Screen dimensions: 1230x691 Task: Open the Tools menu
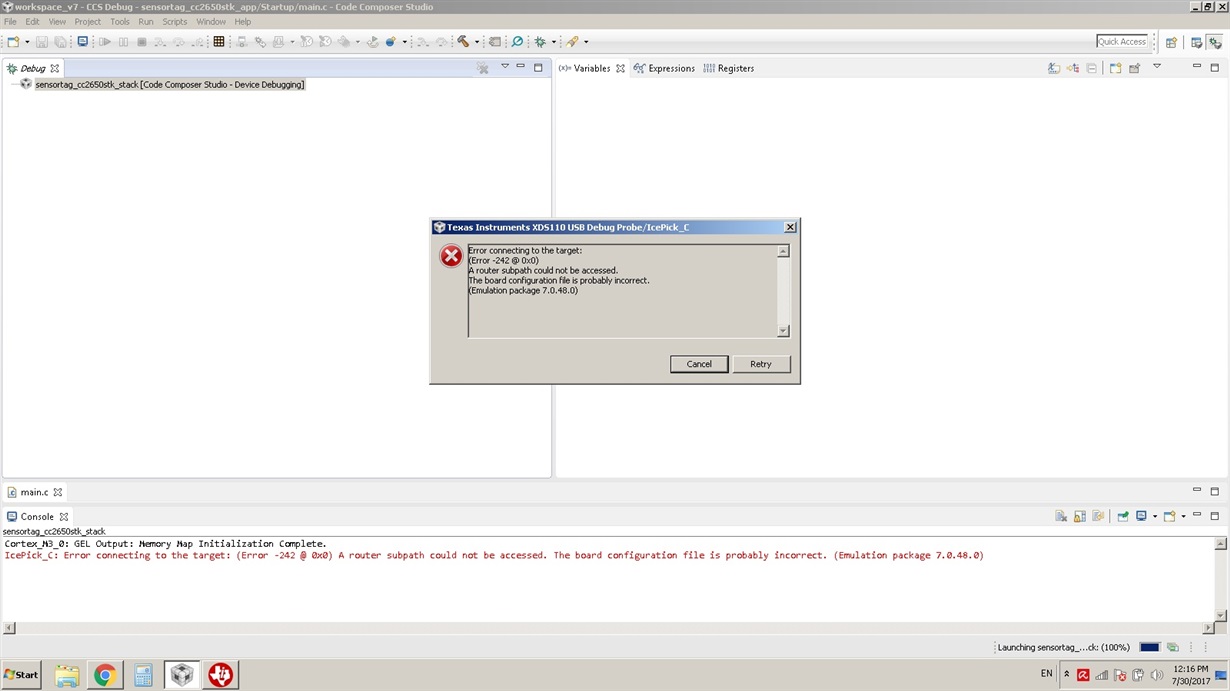tap(119, 21)
